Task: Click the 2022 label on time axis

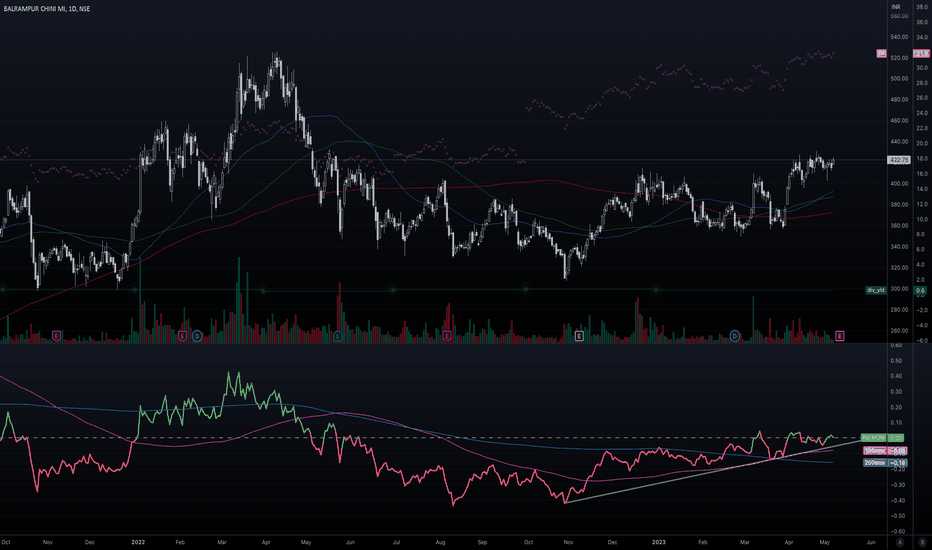Action: pos(138,542)
